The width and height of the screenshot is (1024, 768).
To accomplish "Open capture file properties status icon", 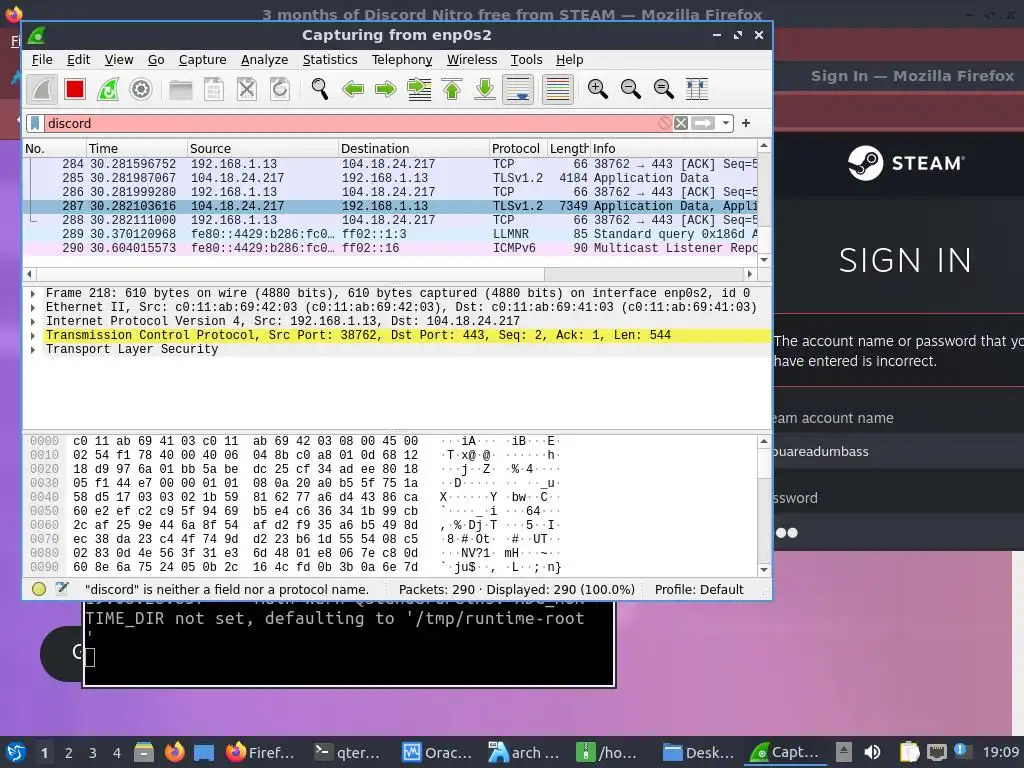I will coord(61,589).
